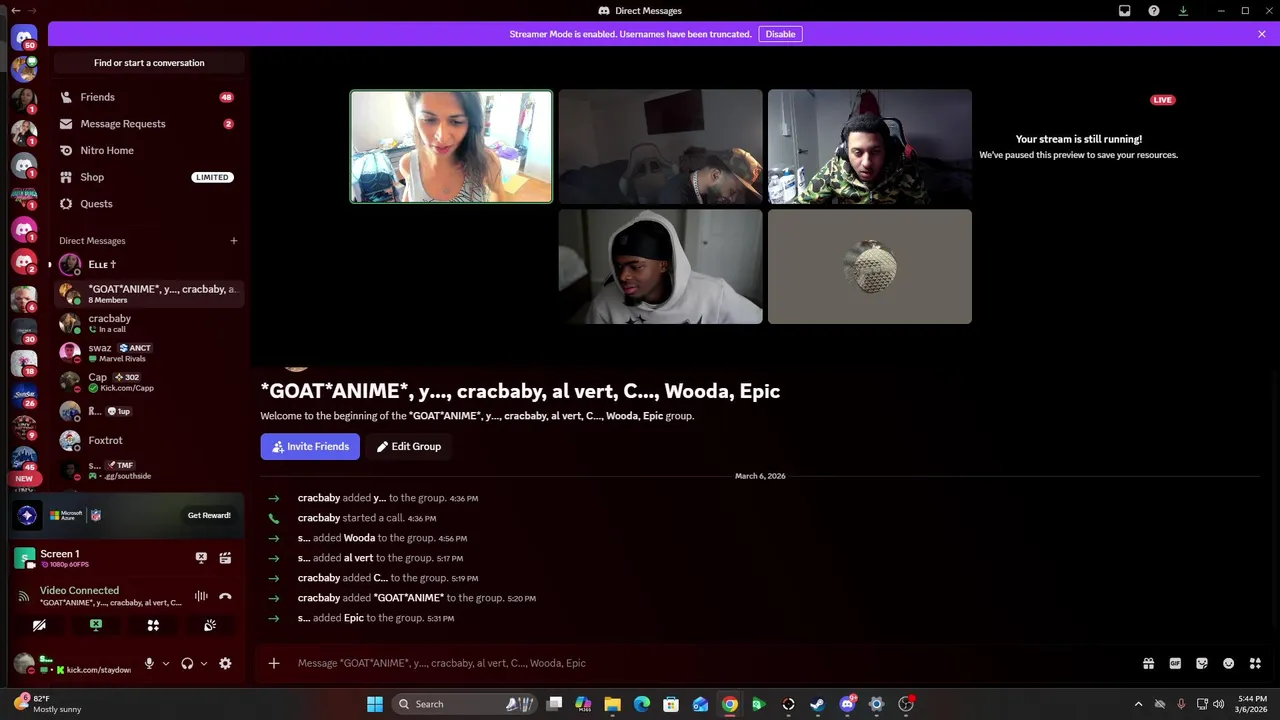This screenshot has width=1280, height=720.
Task: Open Apps launcher in message bar
Action: 1255,663
